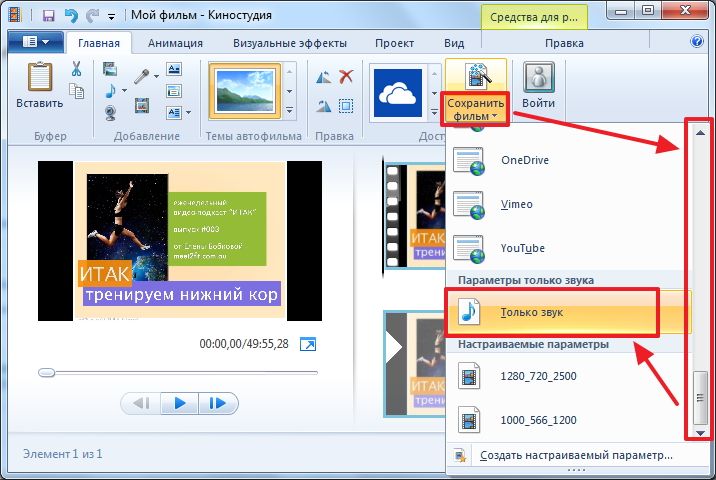Switch to the Визуальные эффекты tab
This screenshot has height=480, width=716.
point(290,43)
